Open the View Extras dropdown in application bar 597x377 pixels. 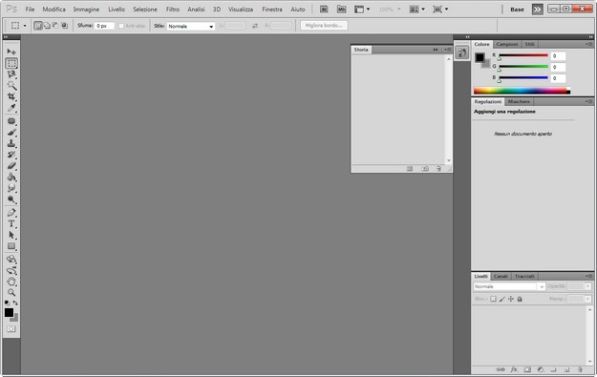tap(362, 9)
